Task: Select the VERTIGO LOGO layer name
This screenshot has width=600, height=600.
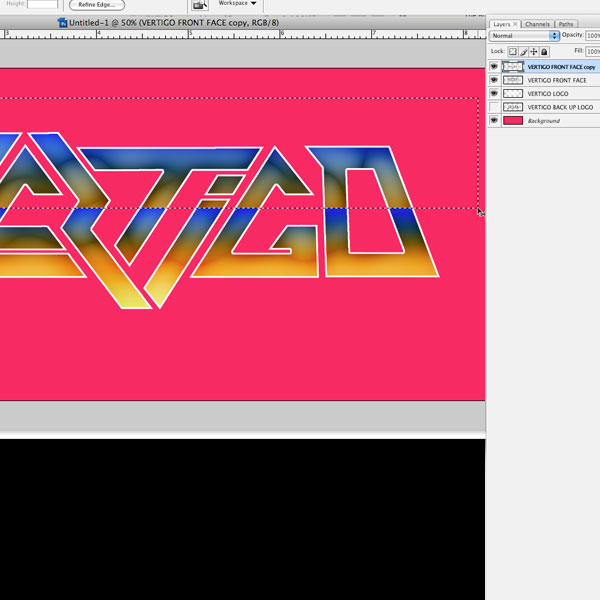Action: [x=548, y=94]
